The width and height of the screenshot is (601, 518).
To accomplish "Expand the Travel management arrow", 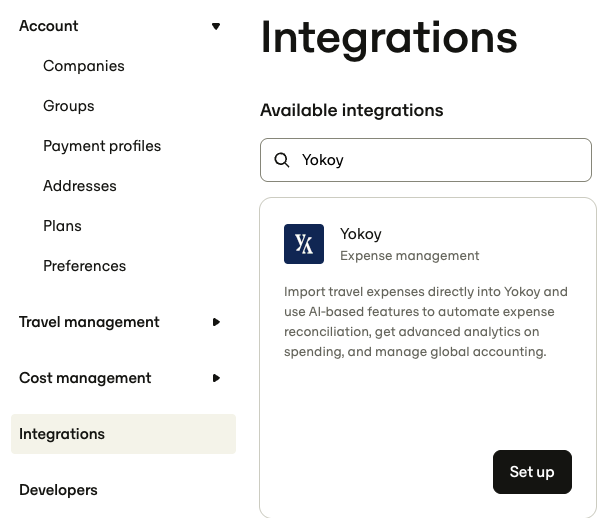I will coord(216,322).
